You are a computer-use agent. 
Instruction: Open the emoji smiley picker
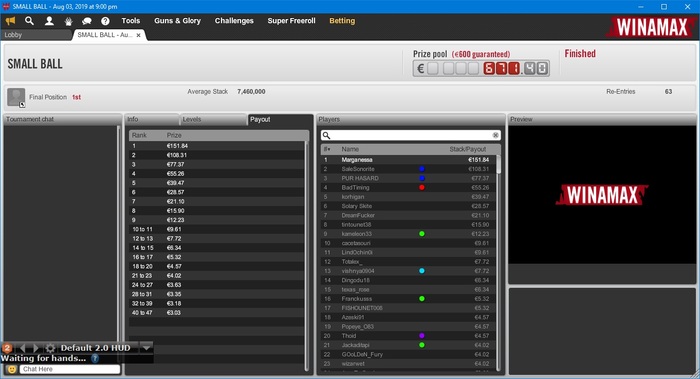(12, 369)
